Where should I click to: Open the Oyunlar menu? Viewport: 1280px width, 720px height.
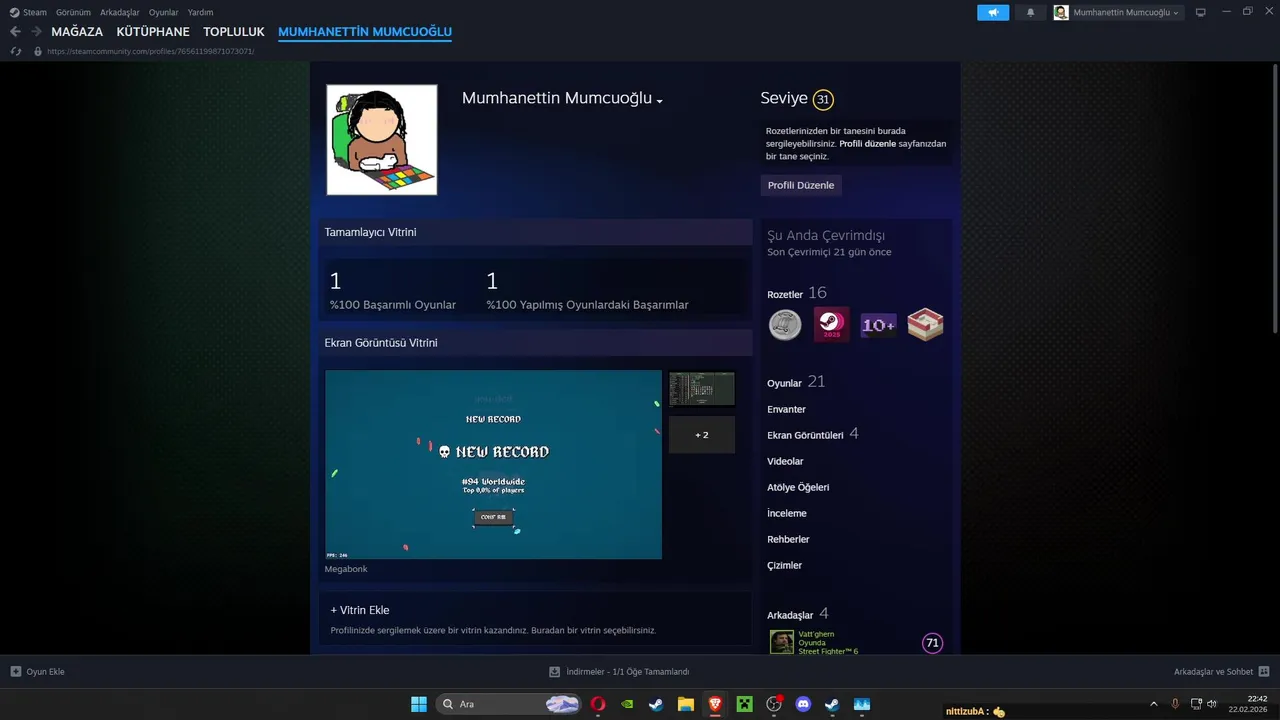pos(164,12)
